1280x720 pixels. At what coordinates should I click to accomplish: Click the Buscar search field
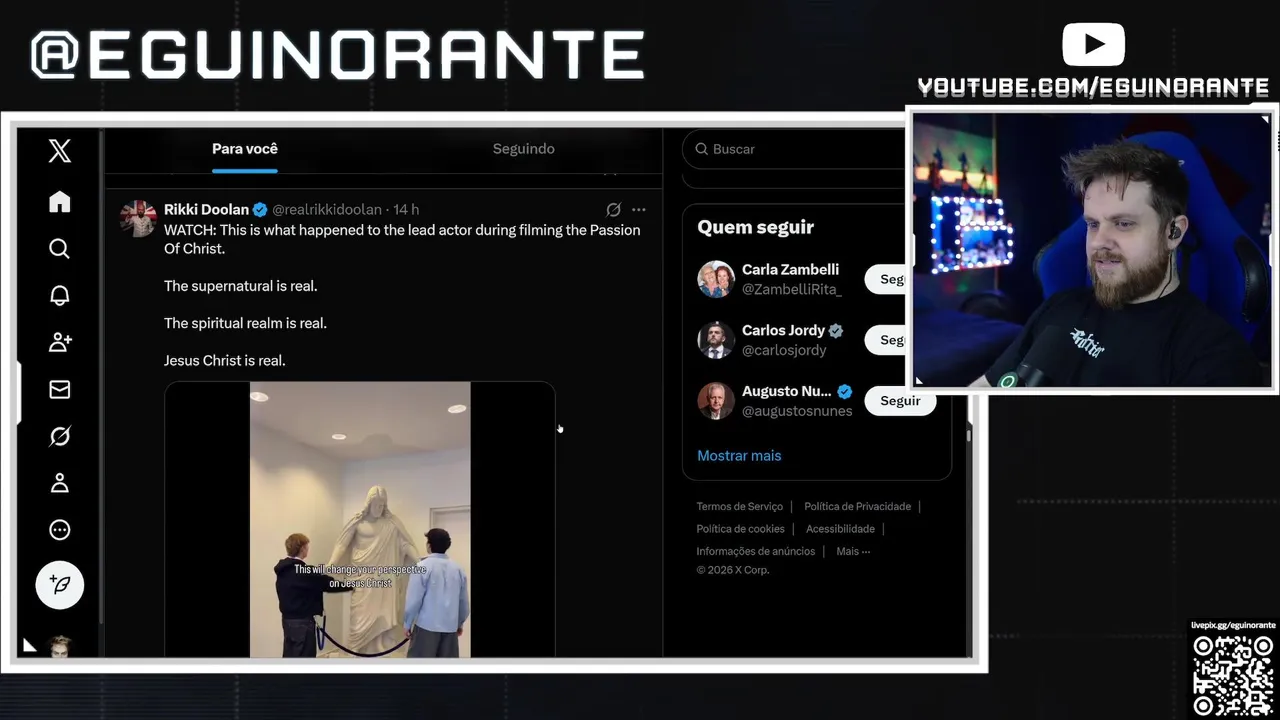795,149
